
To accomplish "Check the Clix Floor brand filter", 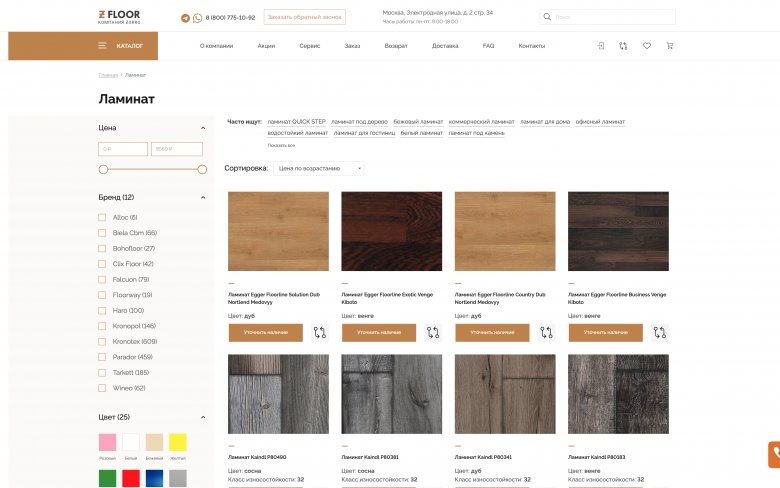I will pyautogui.click(x=102, y=264).
